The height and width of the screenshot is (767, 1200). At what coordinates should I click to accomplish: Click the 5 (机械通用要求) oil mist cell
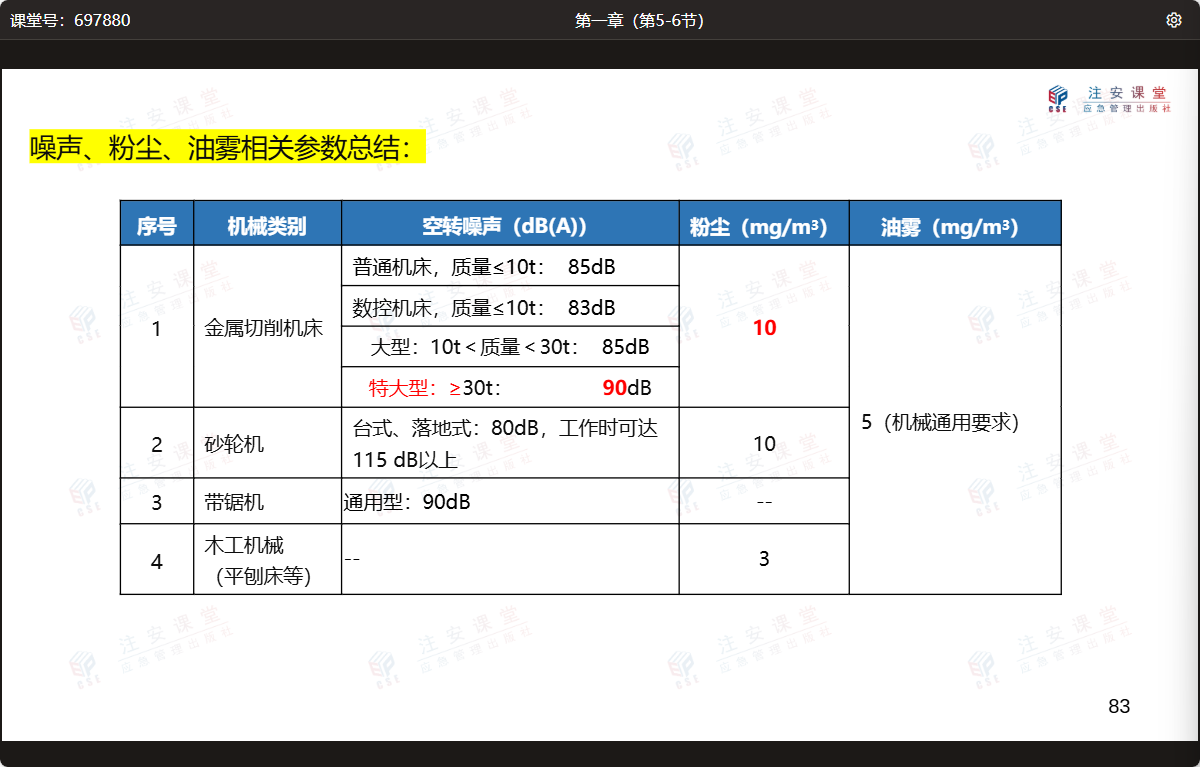click(940, 423)
